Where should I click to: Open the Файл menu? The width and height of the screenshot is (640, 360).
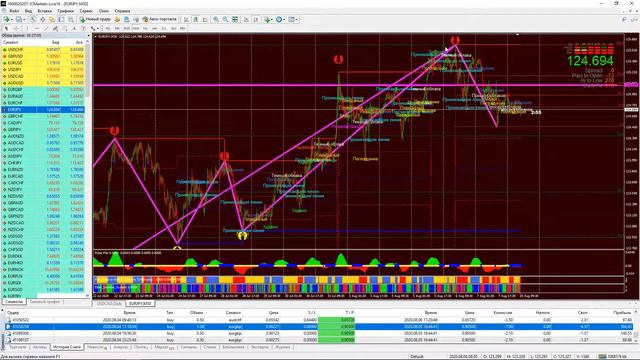coord(14,11)
